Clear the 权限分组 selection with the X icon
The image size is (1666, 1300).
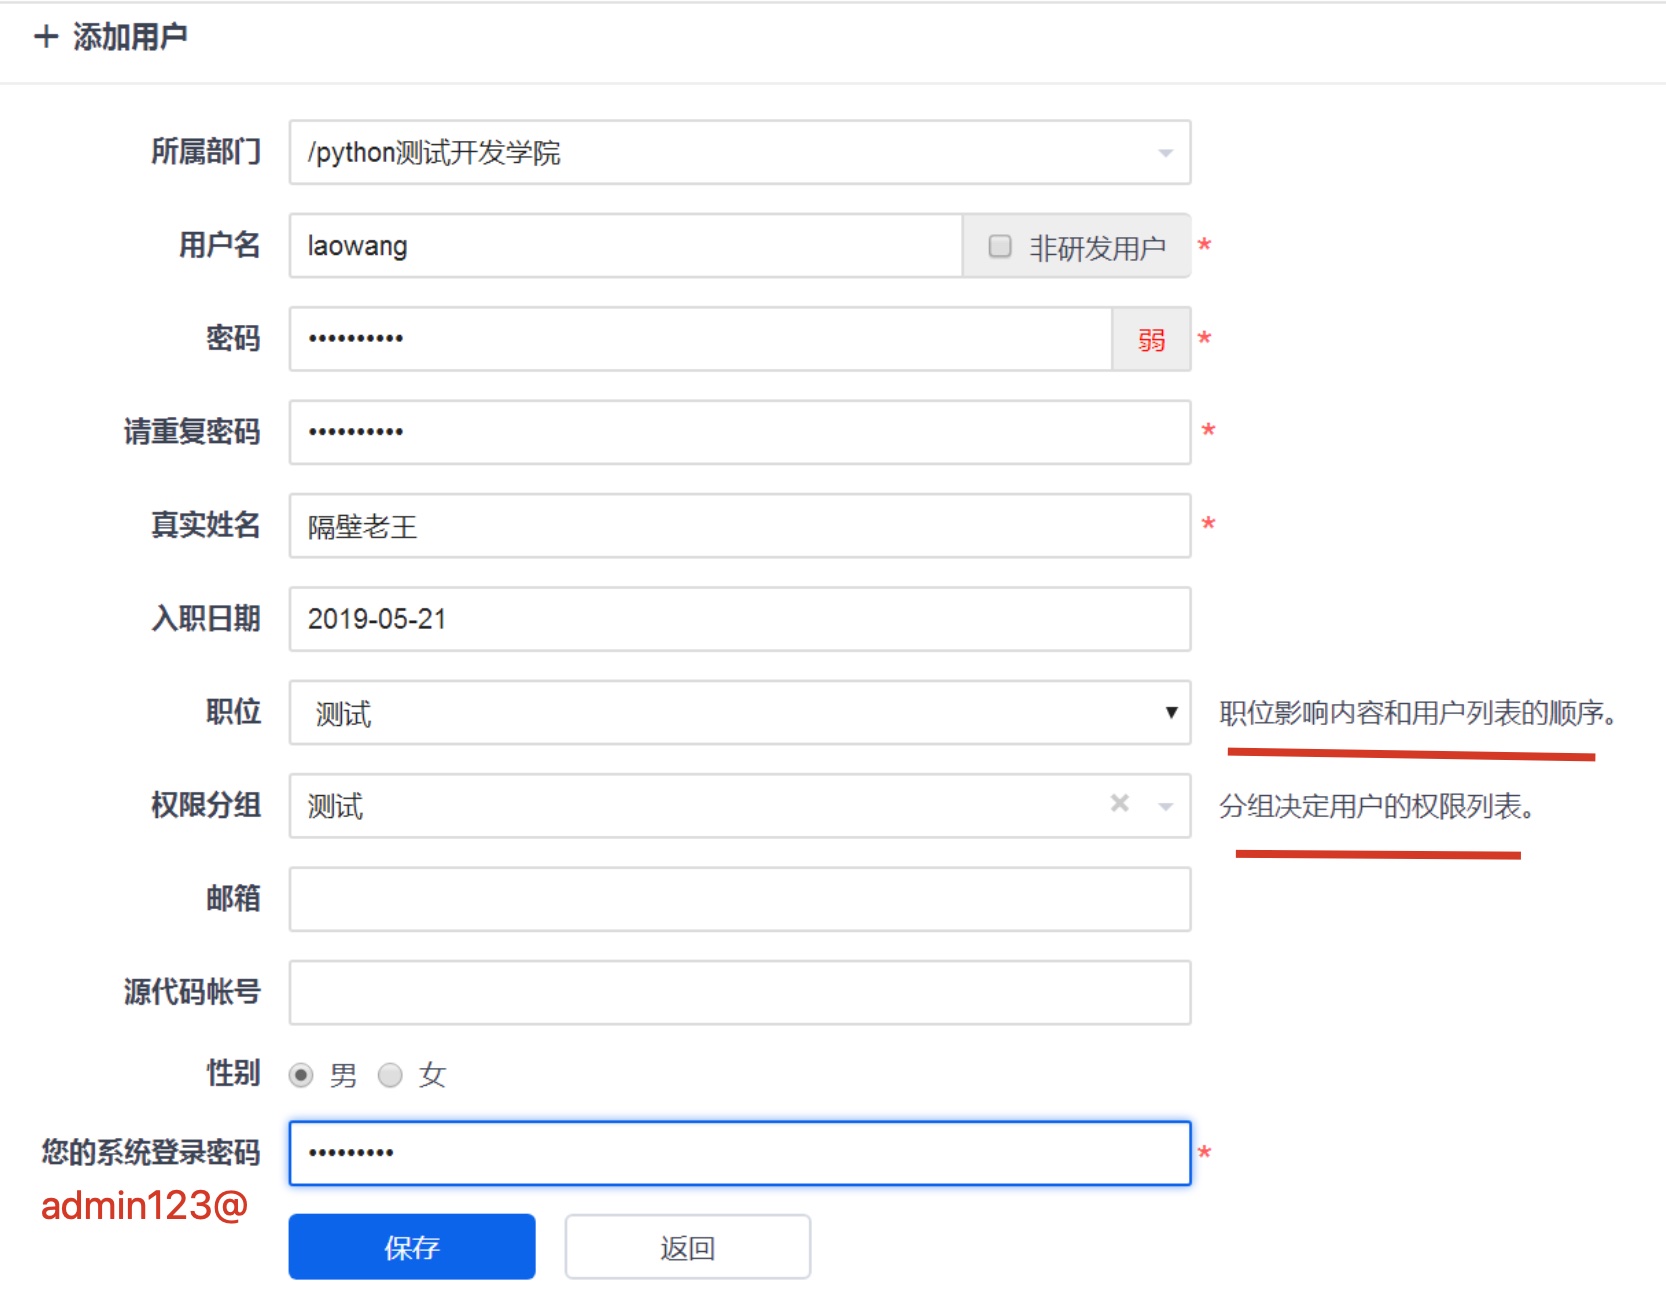[x=1119, y=804]
